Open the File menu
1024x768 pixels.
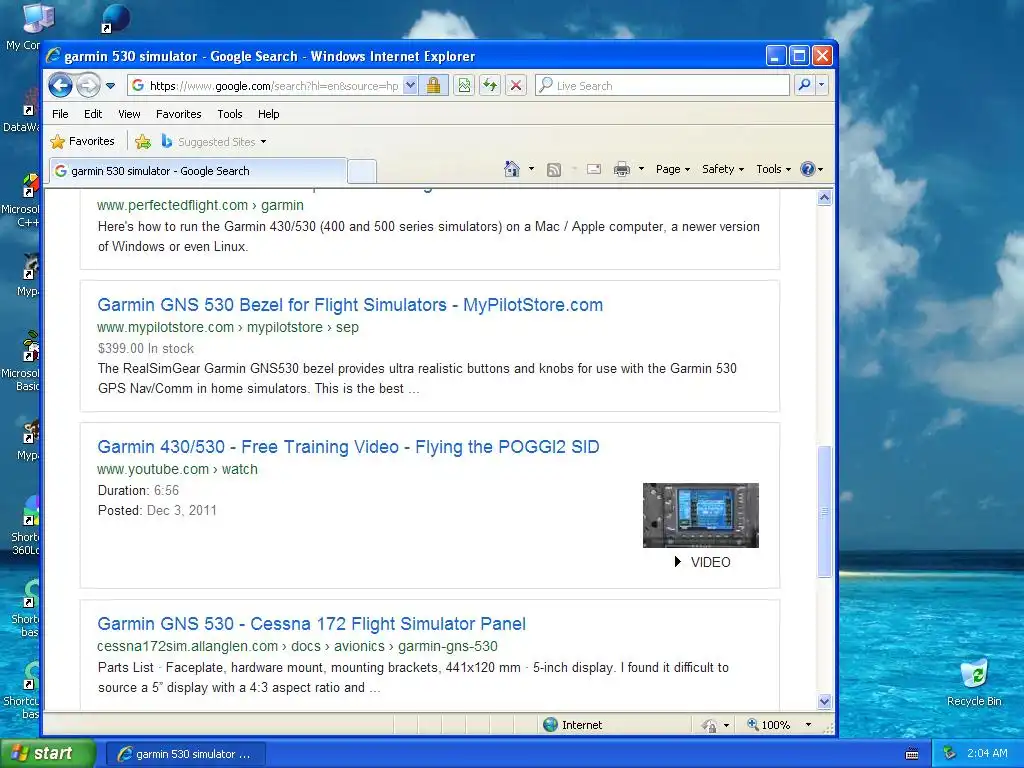click(60, 114)
